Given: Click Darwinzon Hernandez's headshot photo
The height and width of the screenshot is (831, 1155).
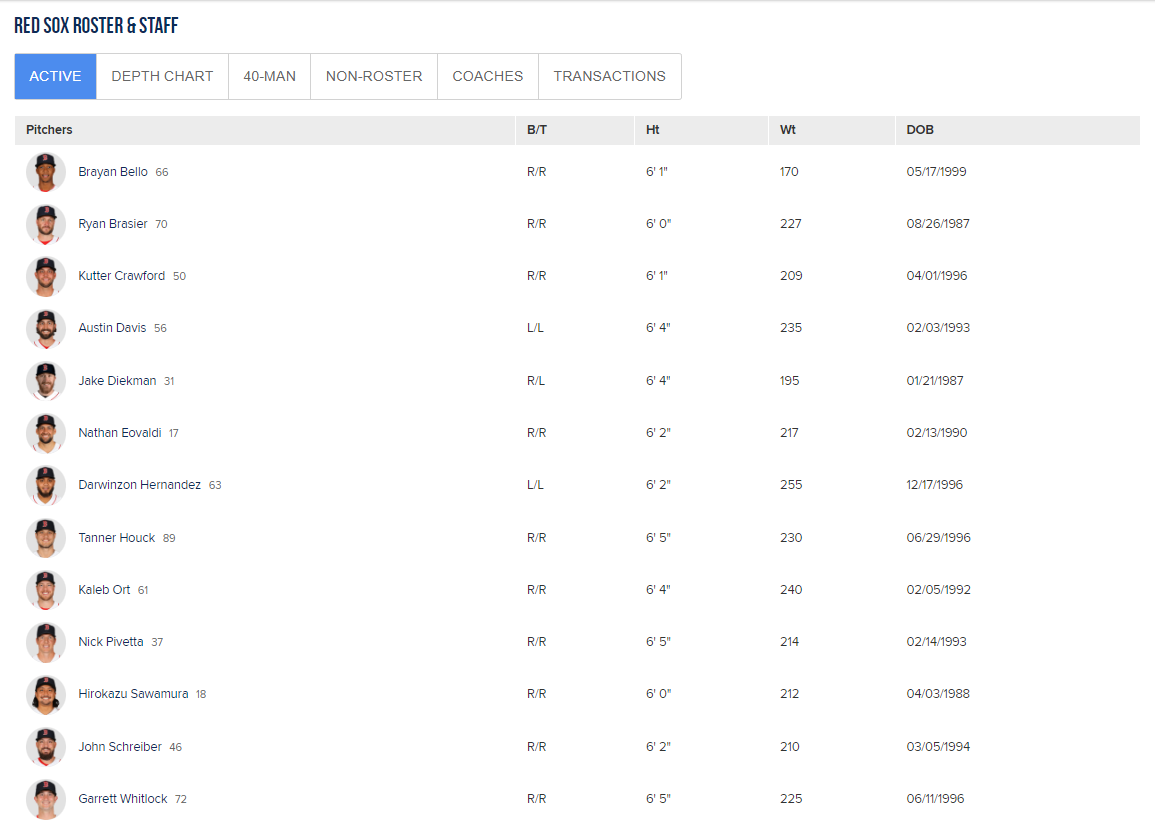Looking at the screenshot, I should [x=46, y=485].
